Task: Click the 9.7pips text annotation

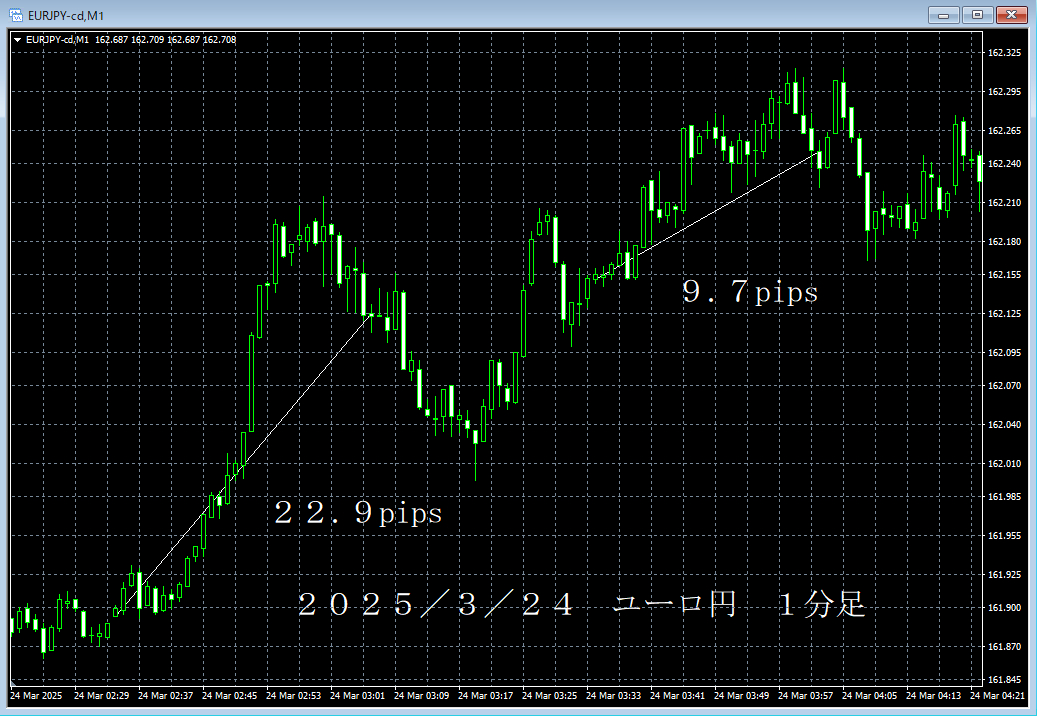Action: pos(750,292)
